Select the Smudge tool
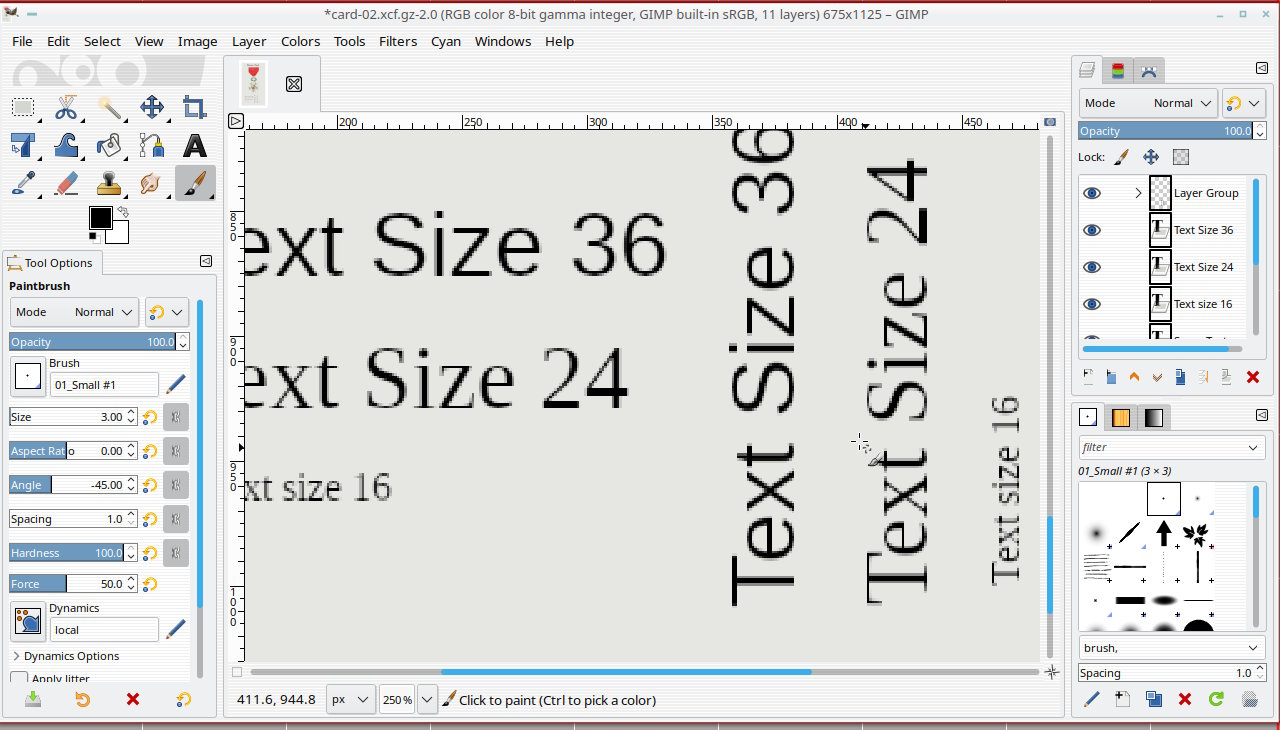The image size is (1280, 730). (x=152, y=184)
